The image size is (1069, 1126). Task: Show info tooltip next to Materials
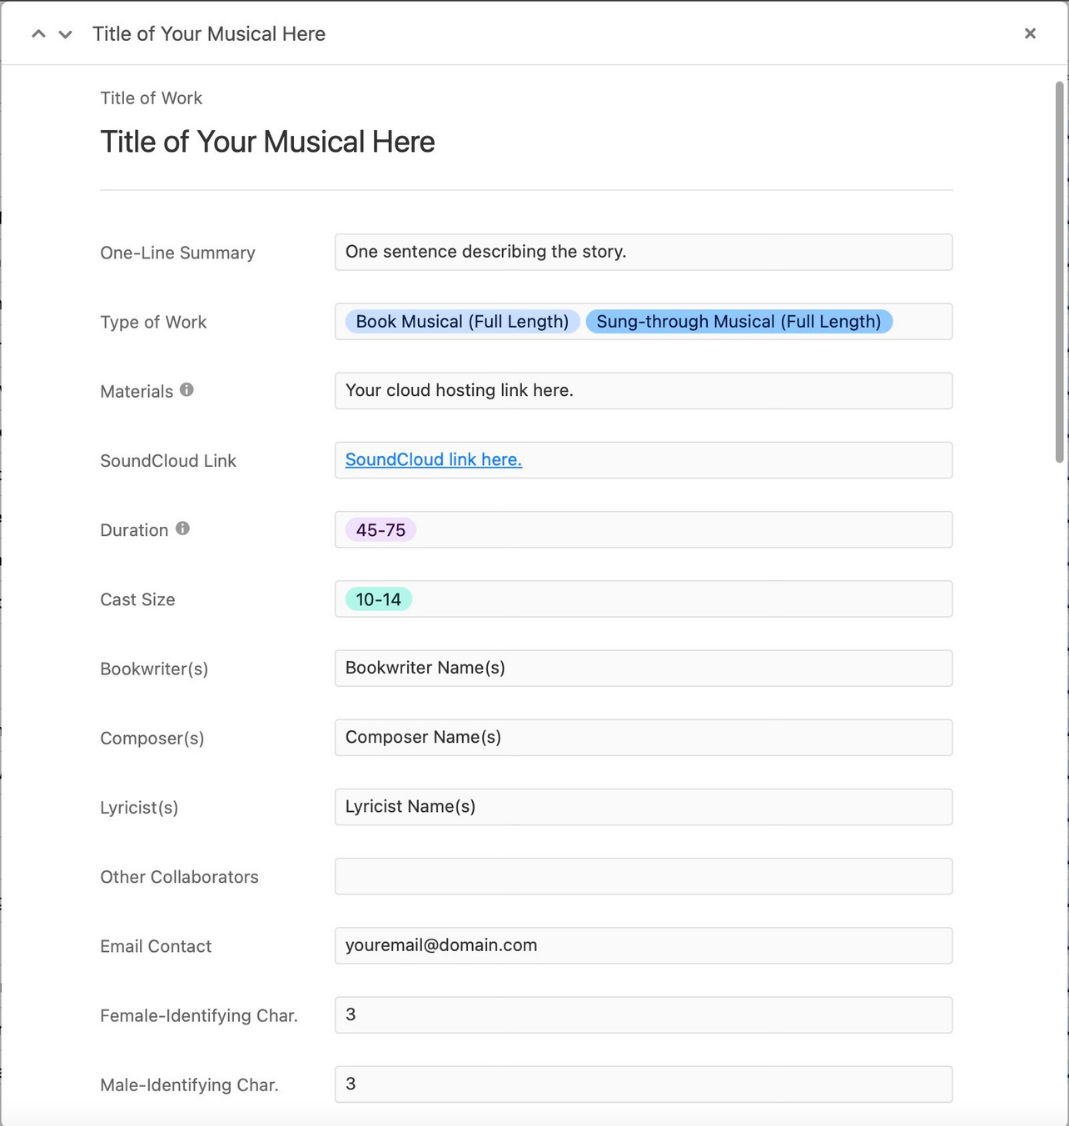[x=187, y=390]
